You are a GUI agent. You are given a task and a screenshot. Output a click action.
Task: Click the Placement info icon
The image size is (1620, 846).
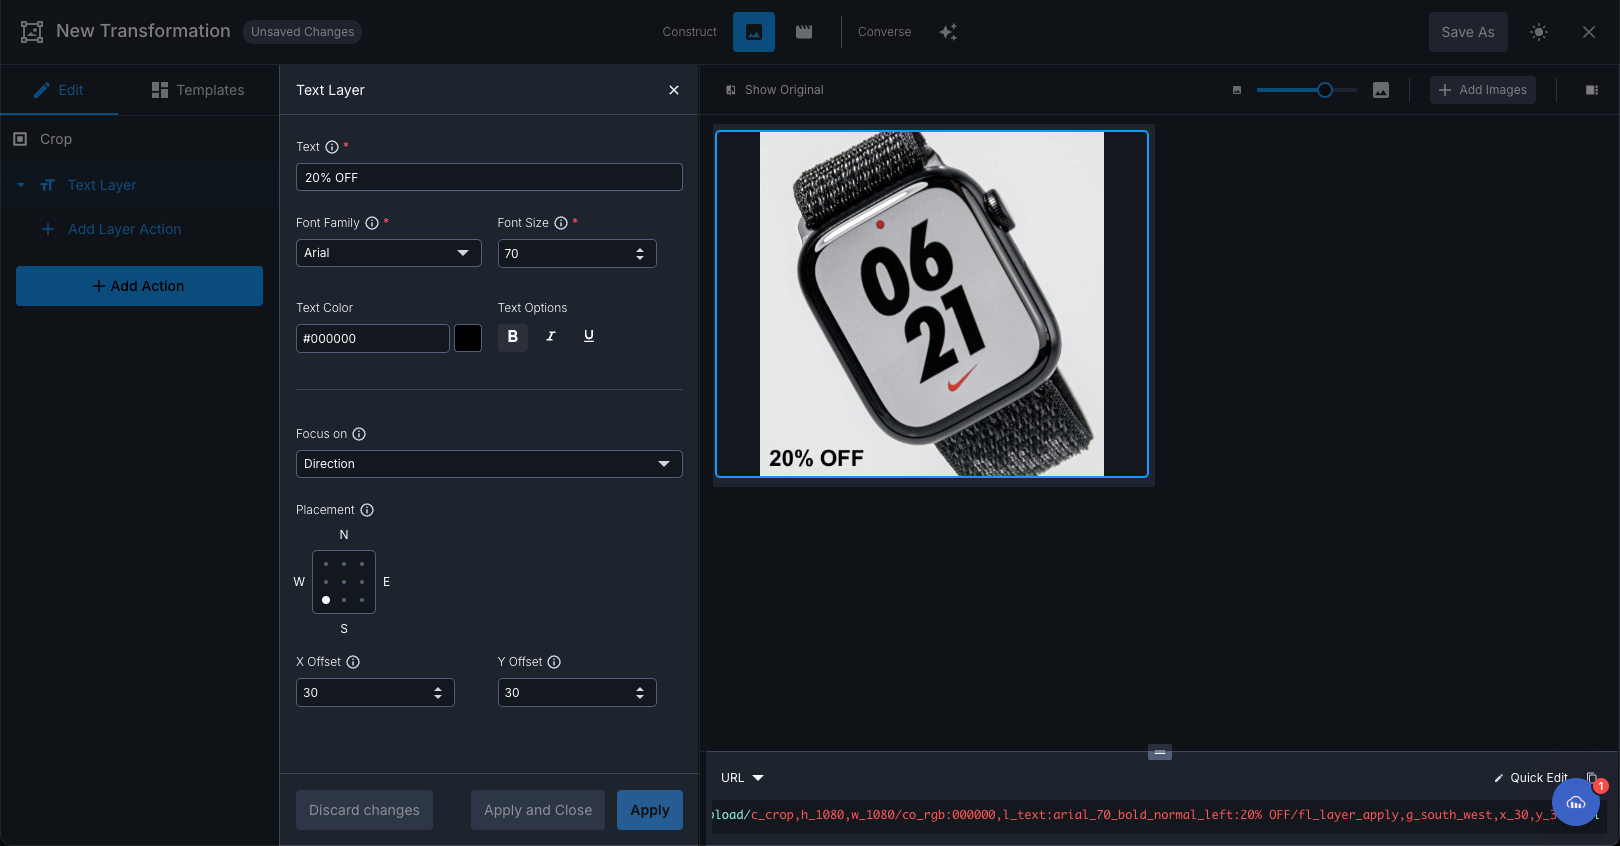[367, 510]
